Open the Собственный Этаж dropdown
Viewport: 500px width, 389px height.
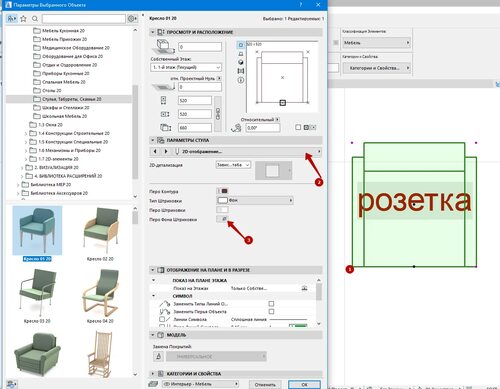[x=186, y=67]
